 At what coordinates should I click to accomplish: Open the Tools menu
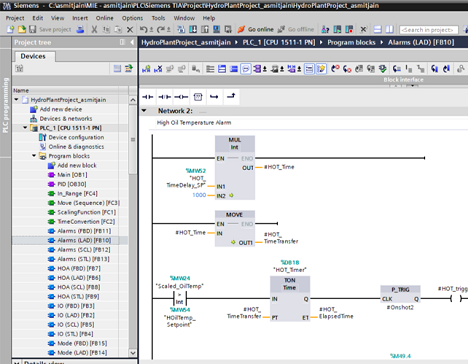click(x=158, y=18)
